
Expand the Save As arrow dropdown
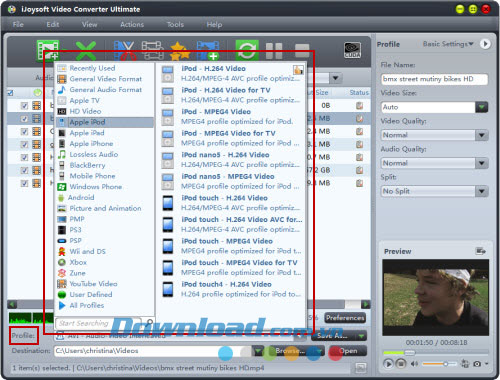tap(361, 336)
